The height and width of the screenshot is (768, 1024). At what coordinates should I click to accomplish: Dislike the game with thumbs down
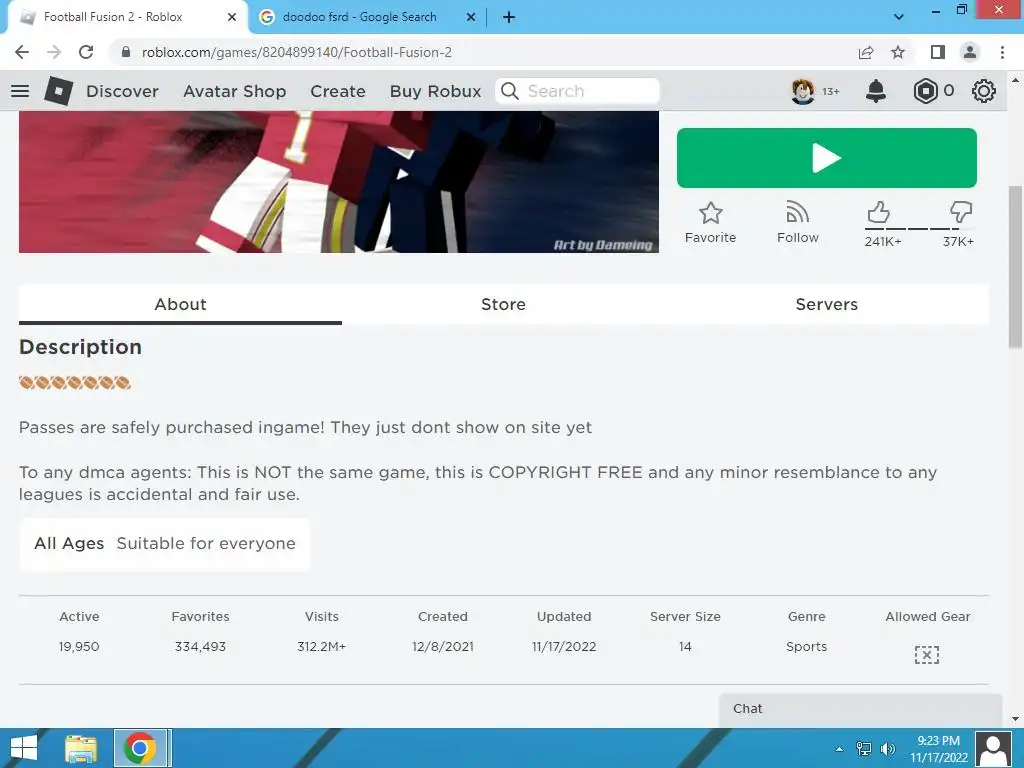pyautogui.click(x=961, y=212)
